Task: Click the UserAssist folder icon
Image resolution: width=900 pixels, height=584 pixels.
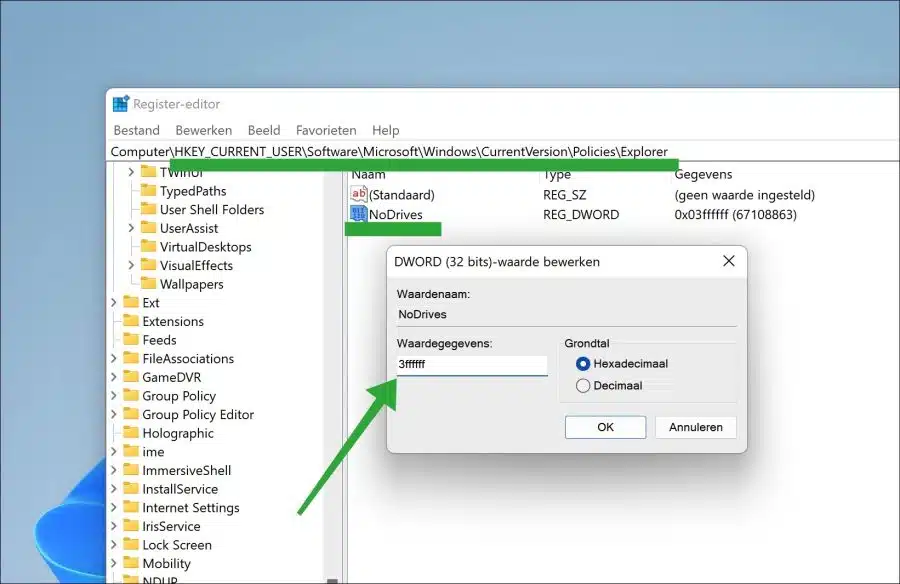Action: point(149,227)
